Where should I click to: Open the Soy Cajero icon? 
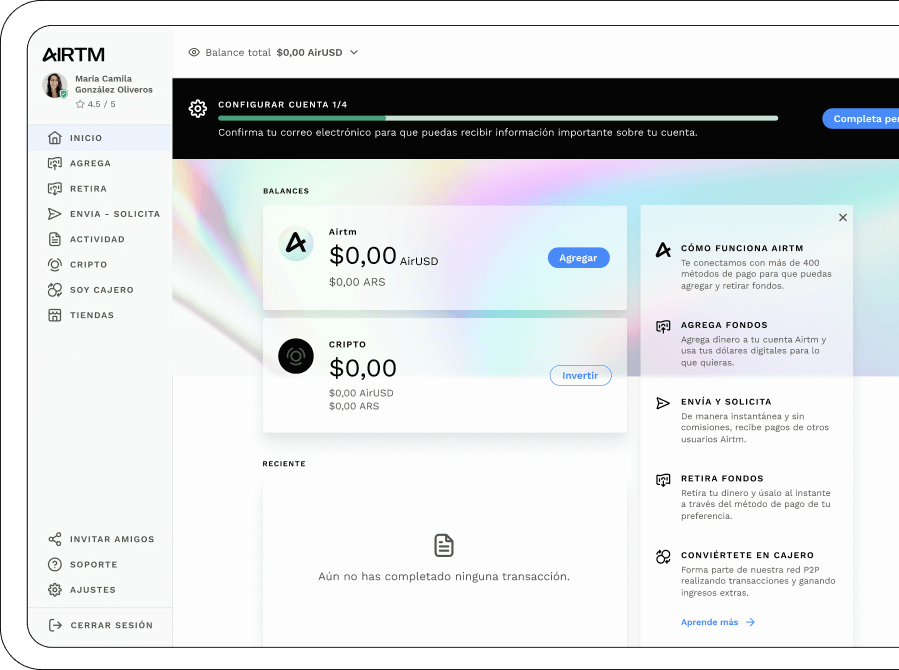55,290
